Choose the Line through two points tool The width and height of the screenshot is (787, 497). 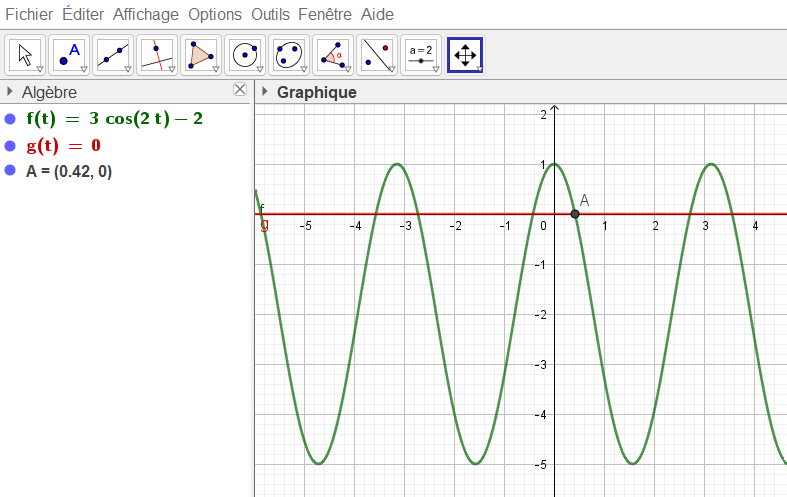click(x=114, y=55)
